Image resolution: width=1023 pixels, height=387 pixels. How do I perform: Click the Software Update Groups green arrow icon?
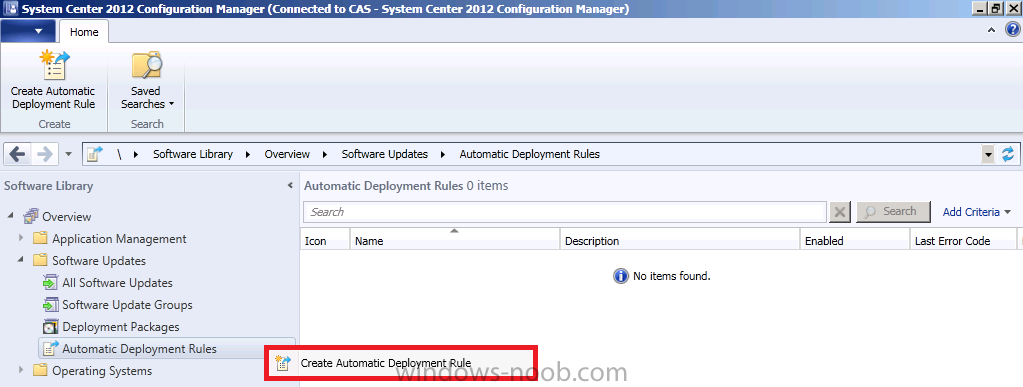(x=50, y=305)
